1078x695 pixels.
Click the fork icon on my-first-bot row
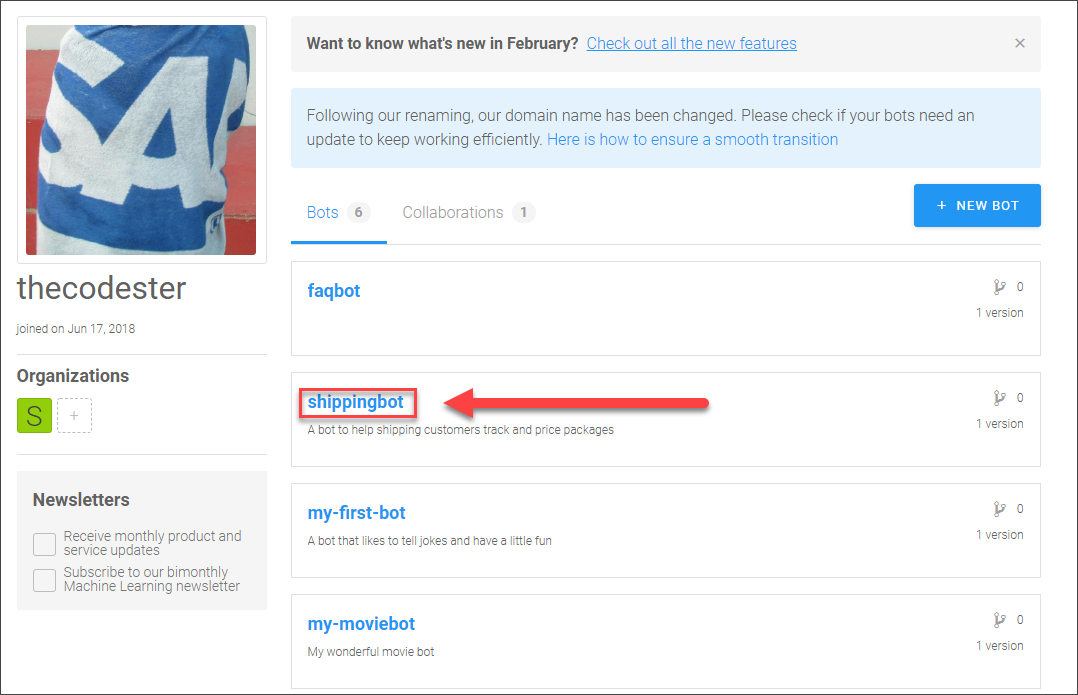pos(1000,509)
